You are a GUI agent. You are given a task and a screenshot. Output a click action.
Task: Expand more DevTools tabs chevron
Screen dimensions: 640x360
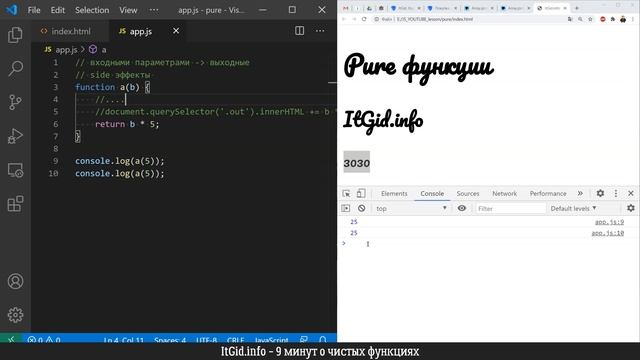[580, 193]
